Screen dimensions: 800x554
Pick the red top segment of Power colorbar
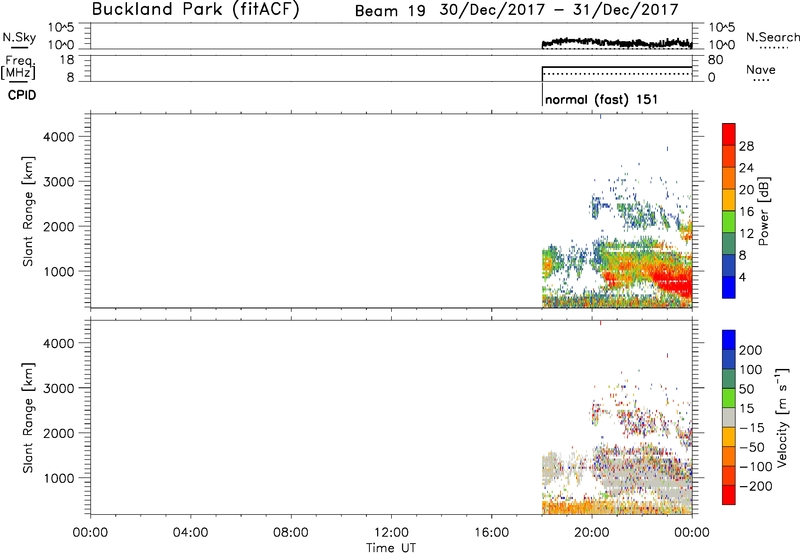click(729, 134)
